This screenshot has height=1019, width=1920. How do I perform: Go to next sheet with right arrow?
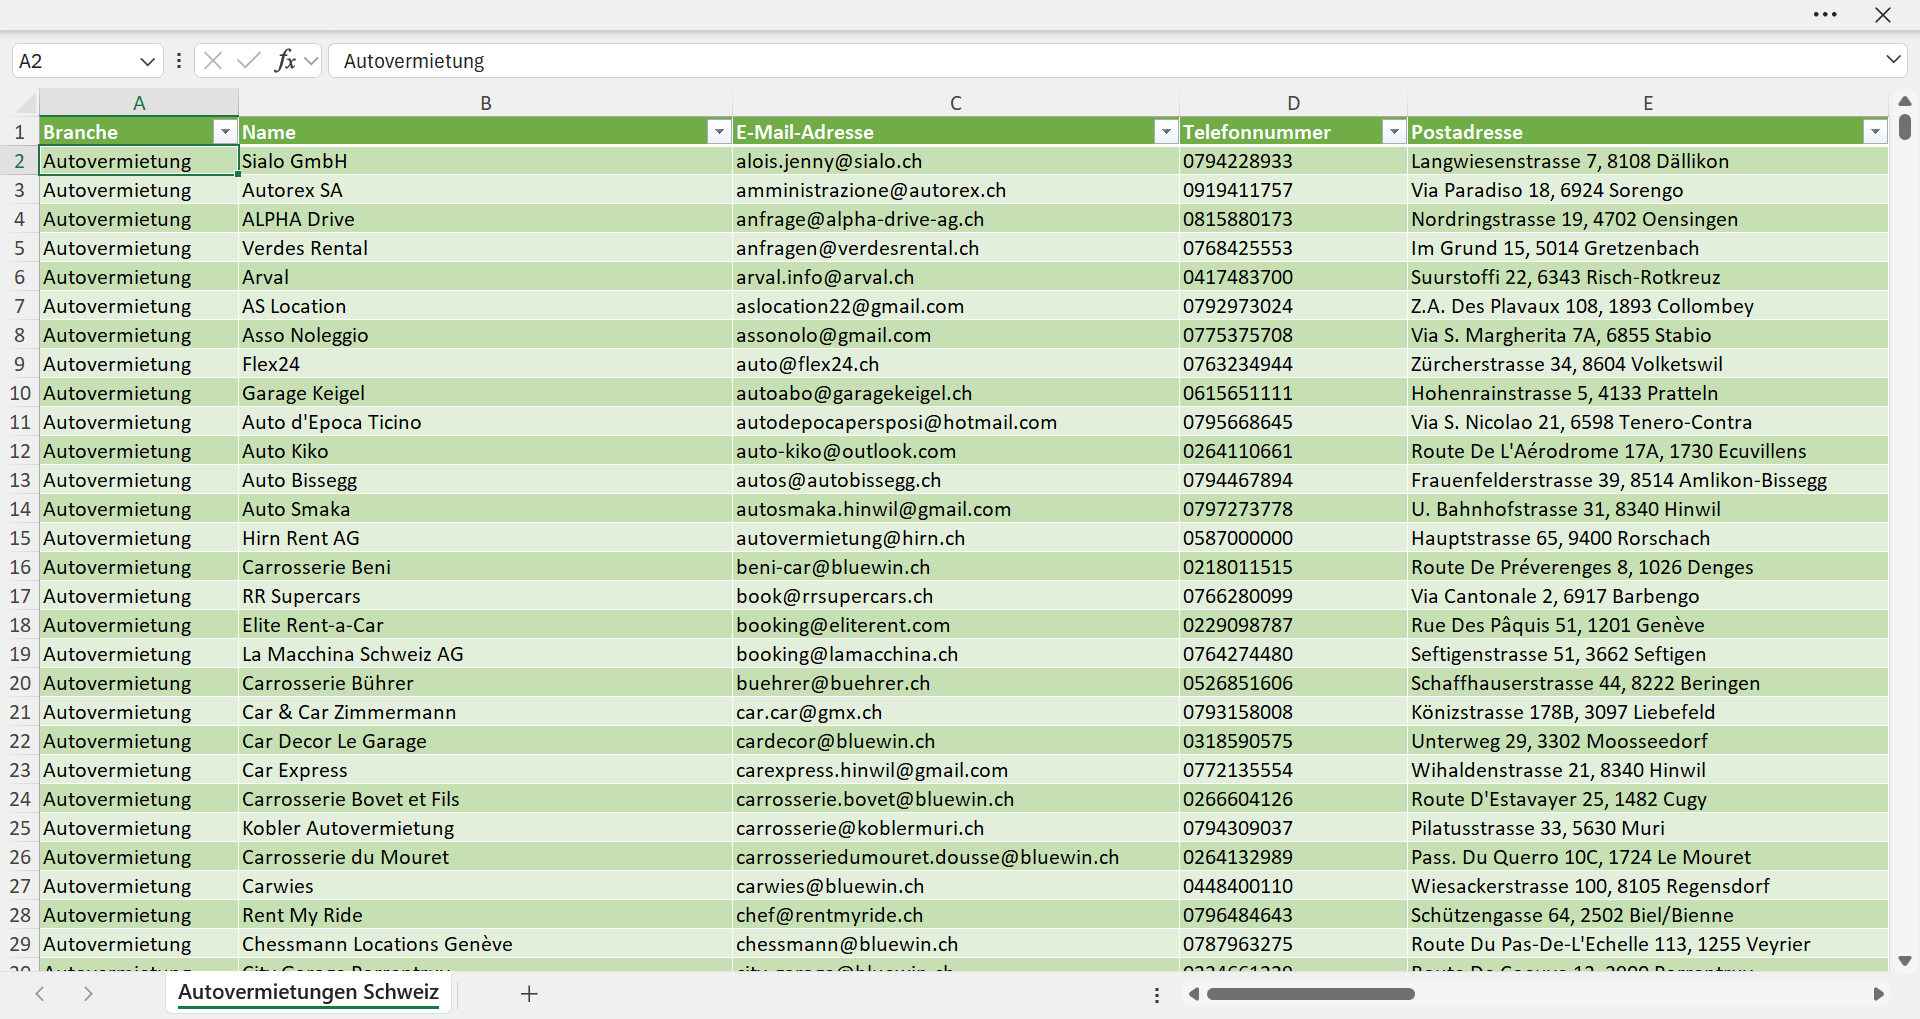pos(88,993)
